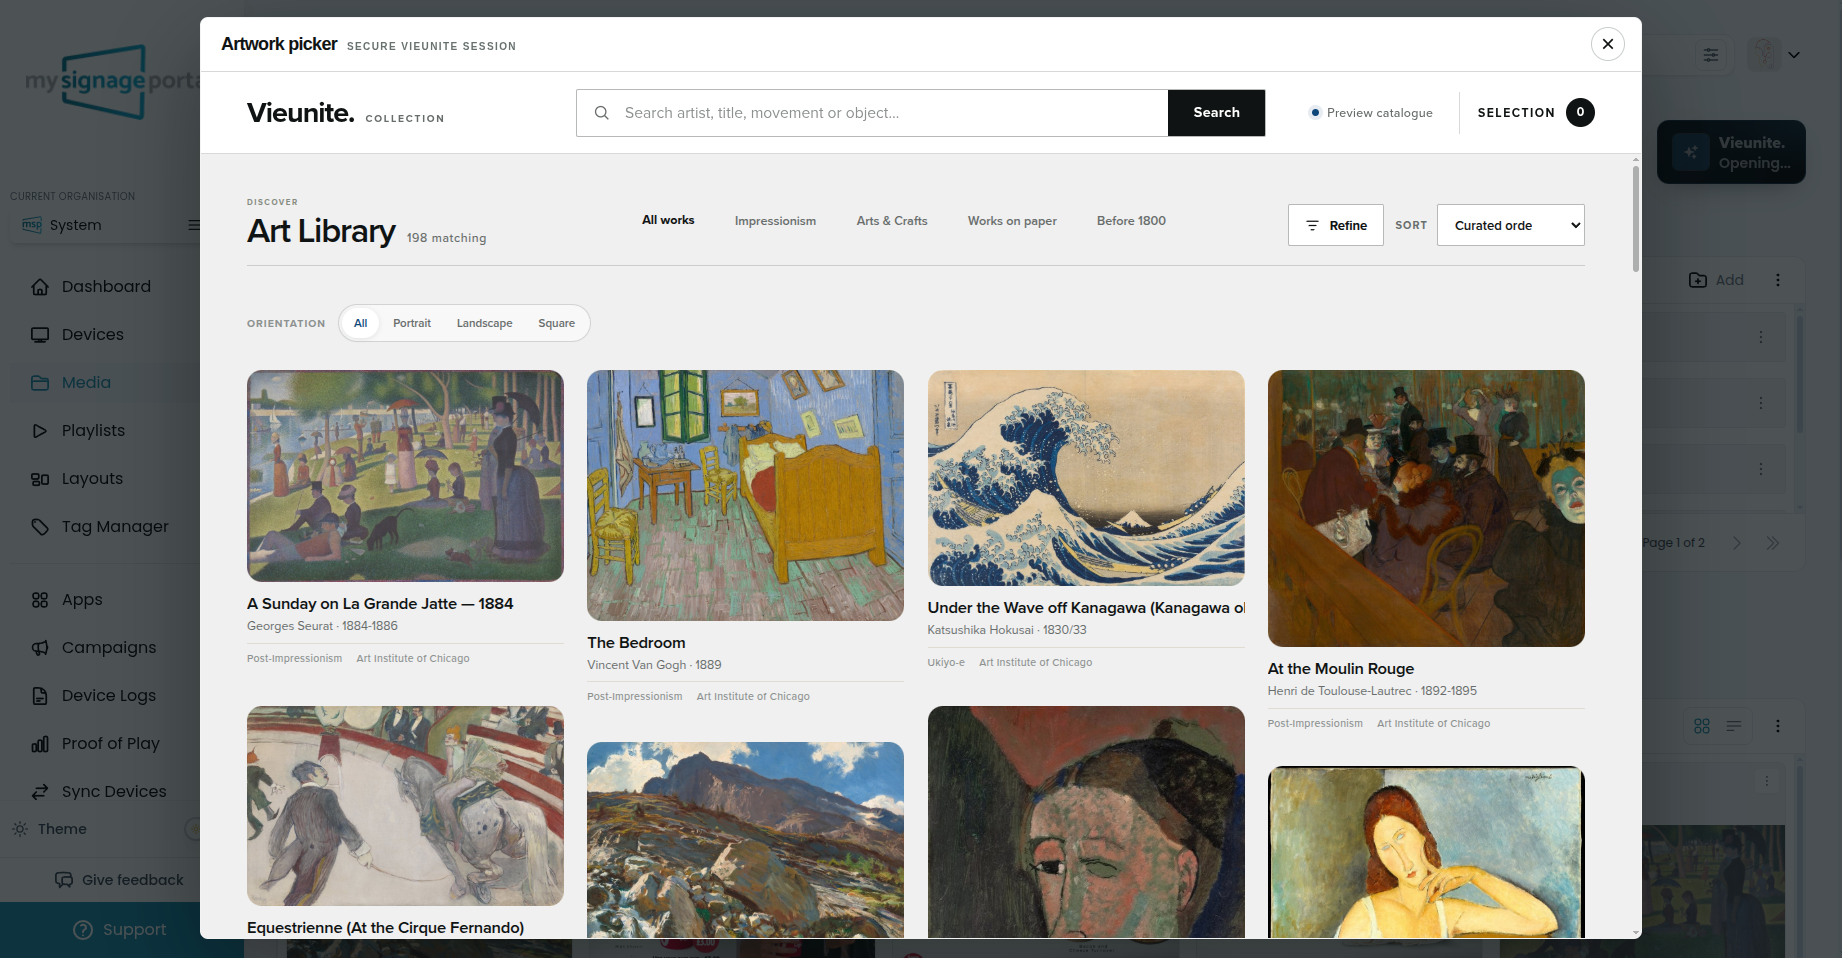Close the Artwork picker dialog
Image resolution: width=1842 pixels, height=958 pixels.
[1607, 44]
